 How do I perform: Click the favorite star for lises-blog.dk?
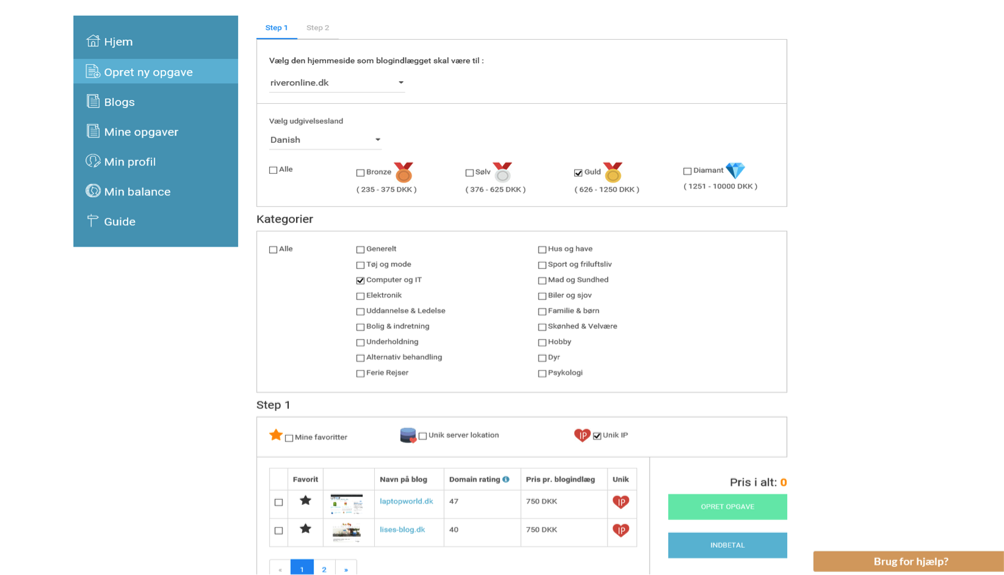(x=305, y=529)
